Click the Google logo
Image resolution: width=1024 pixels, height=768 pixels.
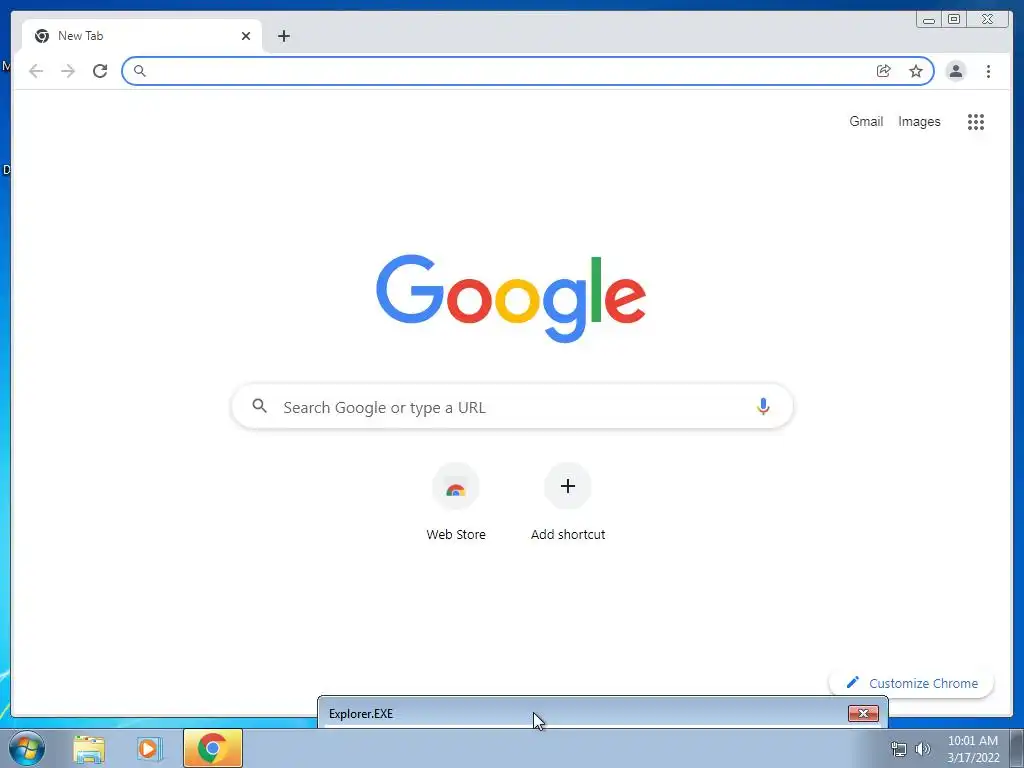511,298
